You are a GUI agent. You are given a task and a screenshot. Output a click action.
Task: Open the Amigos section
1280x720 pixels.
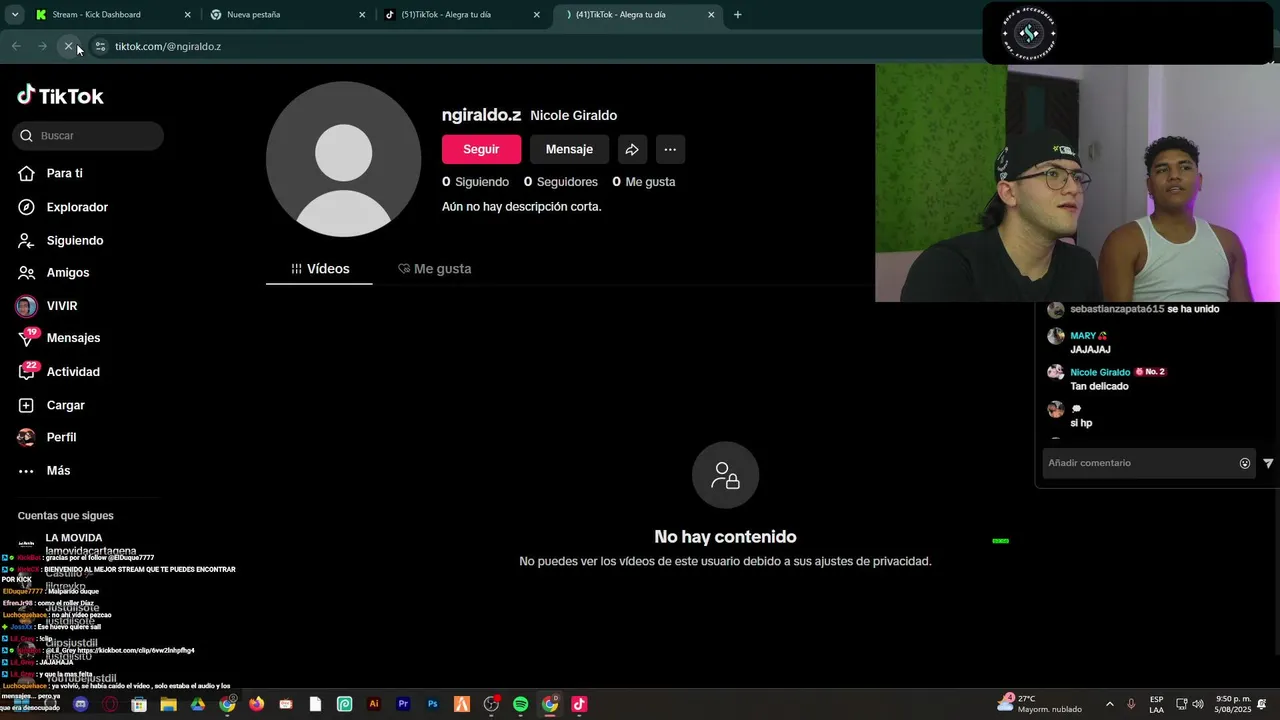point(53,273)
